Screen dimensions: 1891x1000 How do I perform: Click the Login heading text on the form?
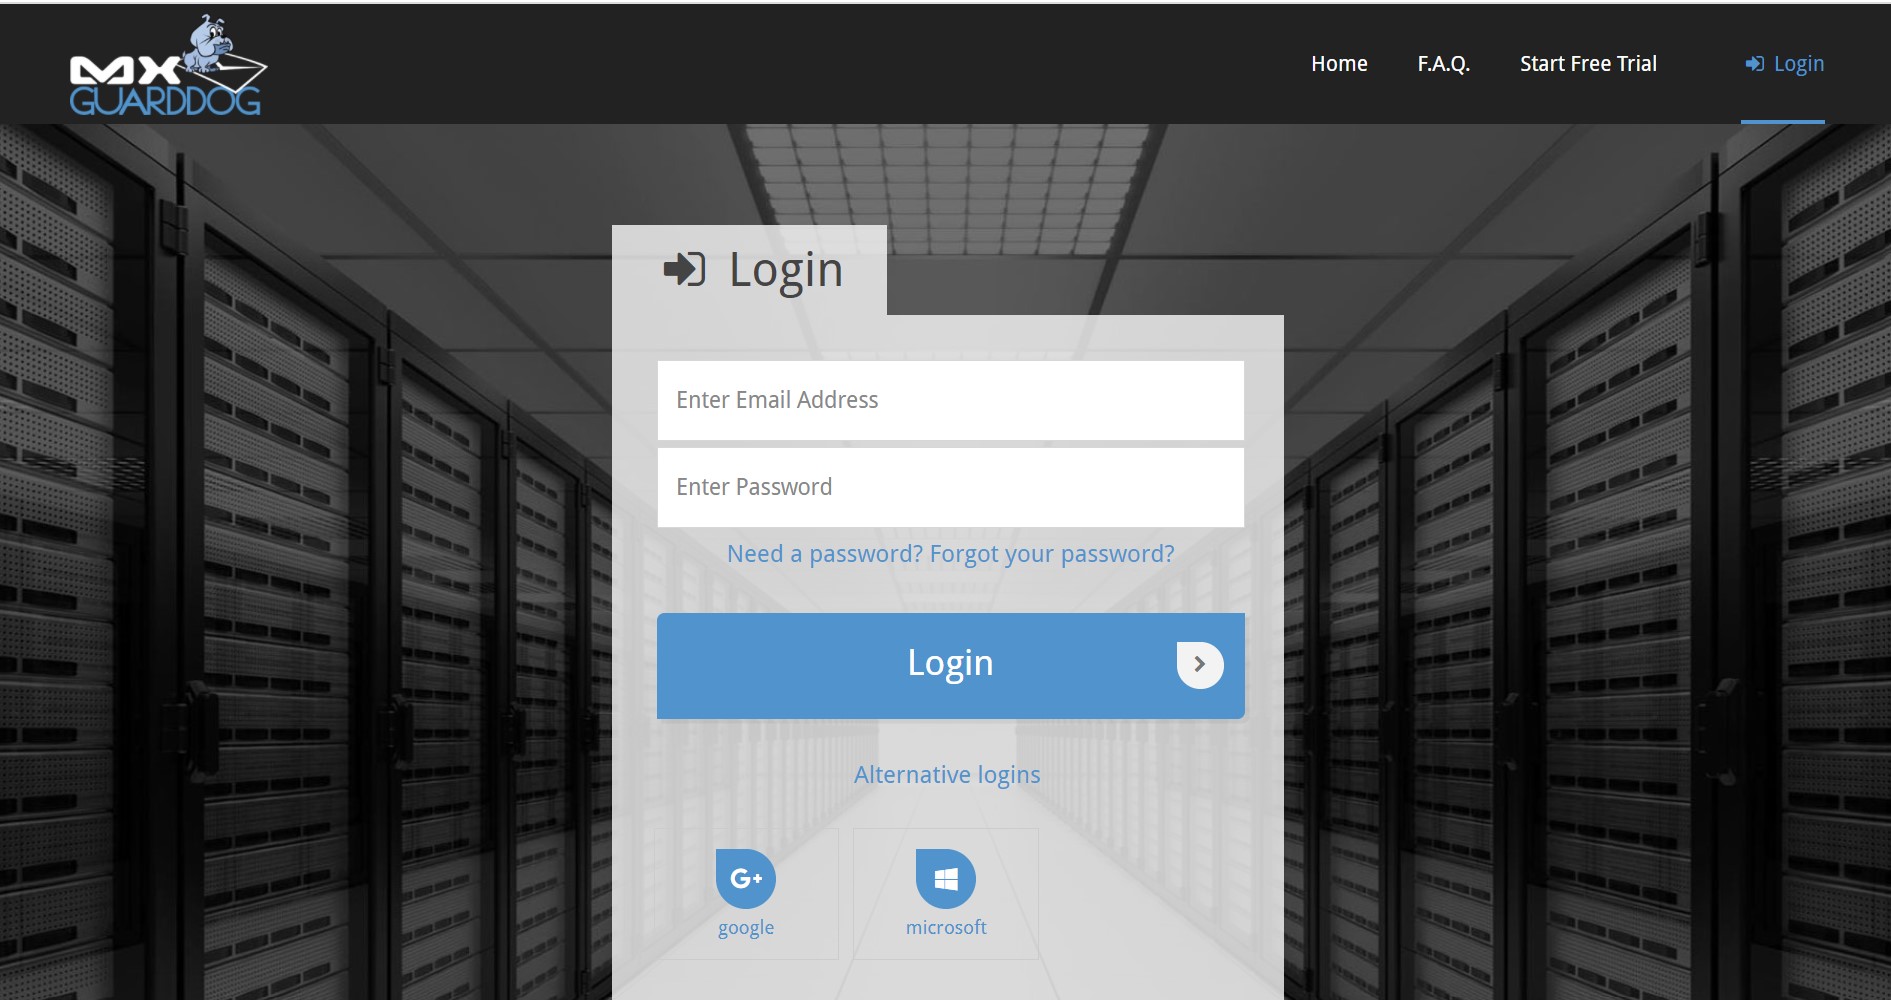(786, 270)
